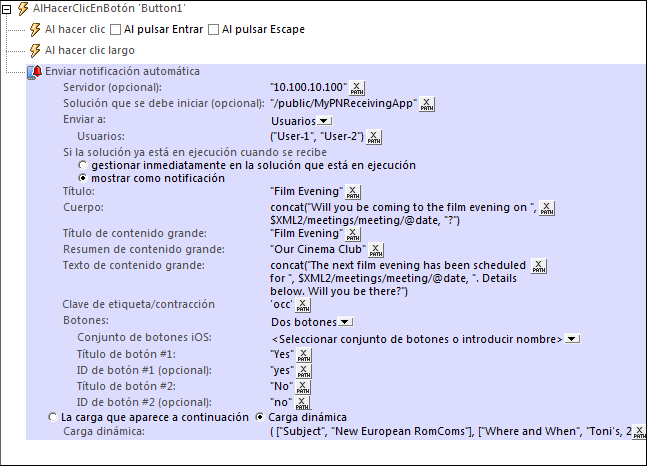This screenshot has height=466, width=647.
Task: Open XPath editor for Resumen de contenido grande
Action: tap(375, 250)
